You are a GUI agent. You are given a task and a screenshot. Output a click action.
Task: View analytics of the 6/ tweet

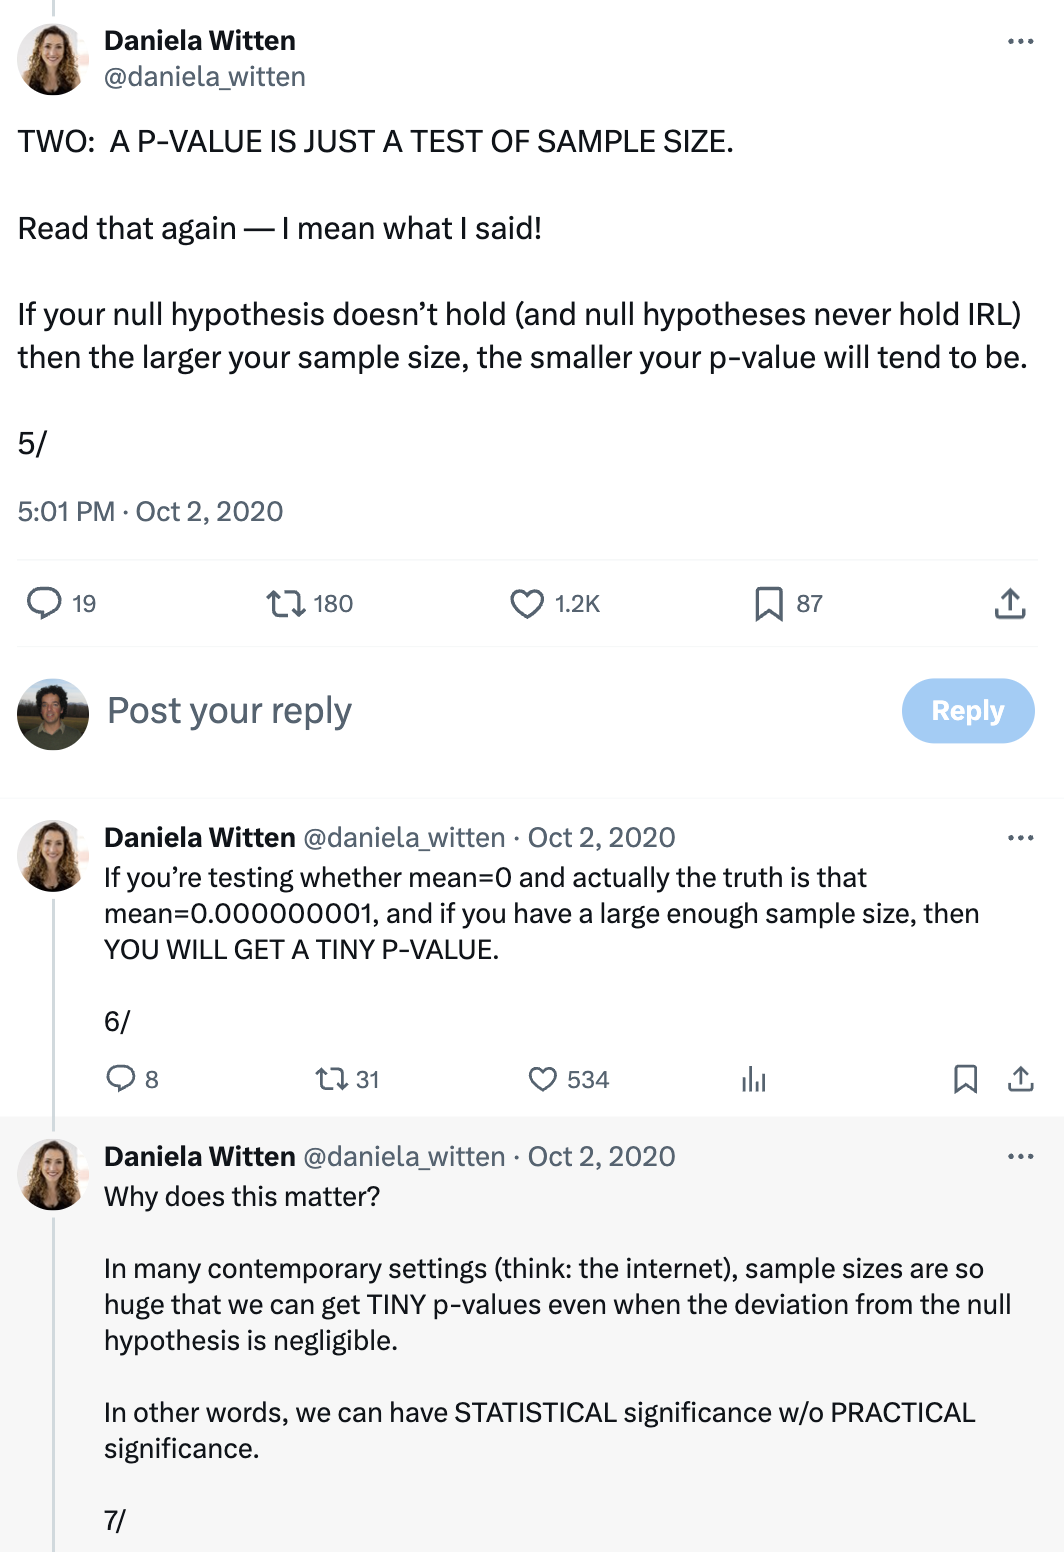coord(753,1079)
